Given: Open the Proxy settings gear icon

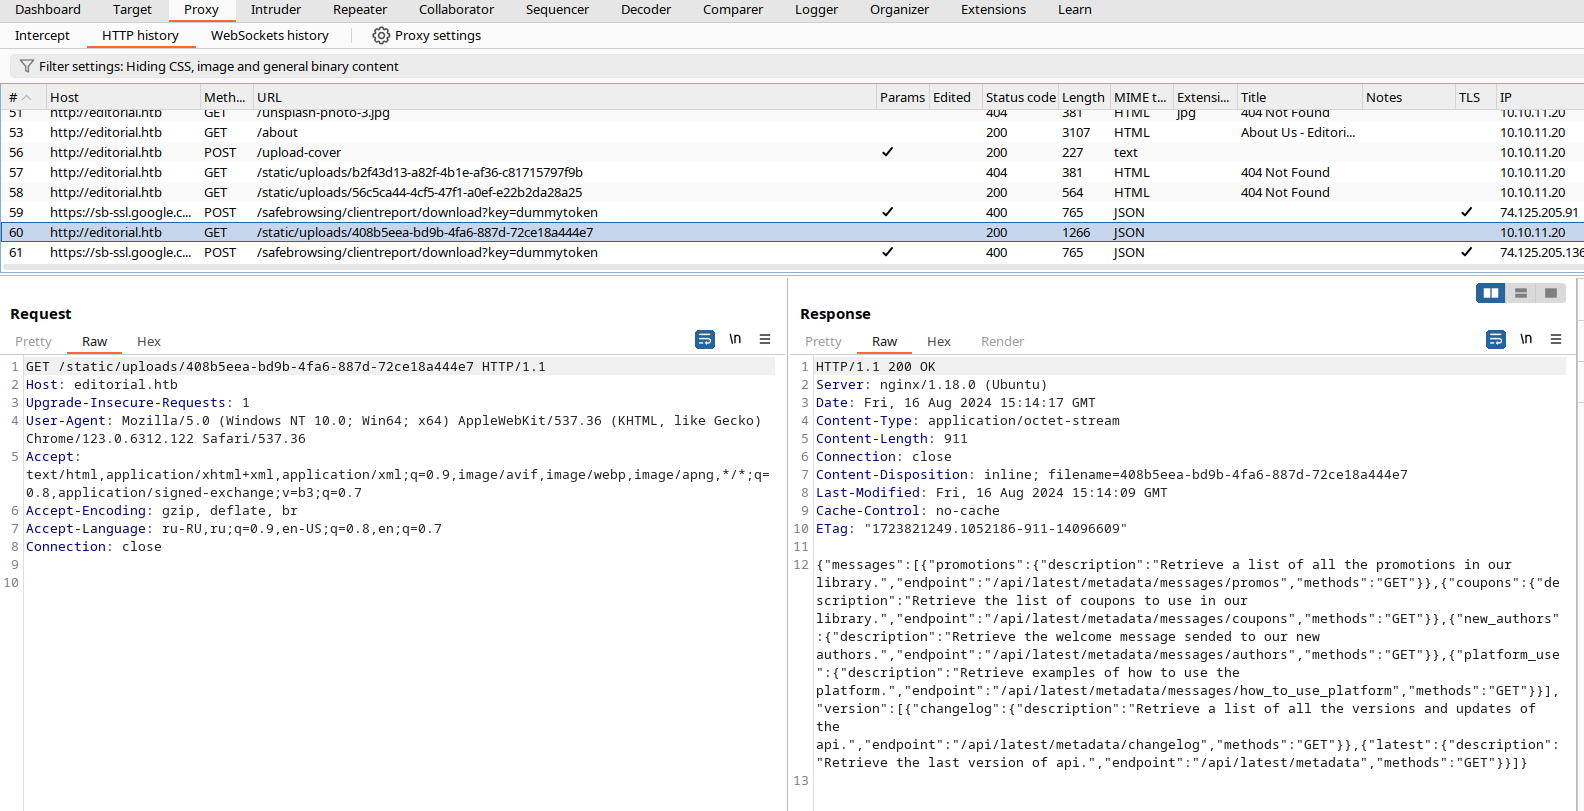Looking at the screenshot, I should click(x=381, y=36).
